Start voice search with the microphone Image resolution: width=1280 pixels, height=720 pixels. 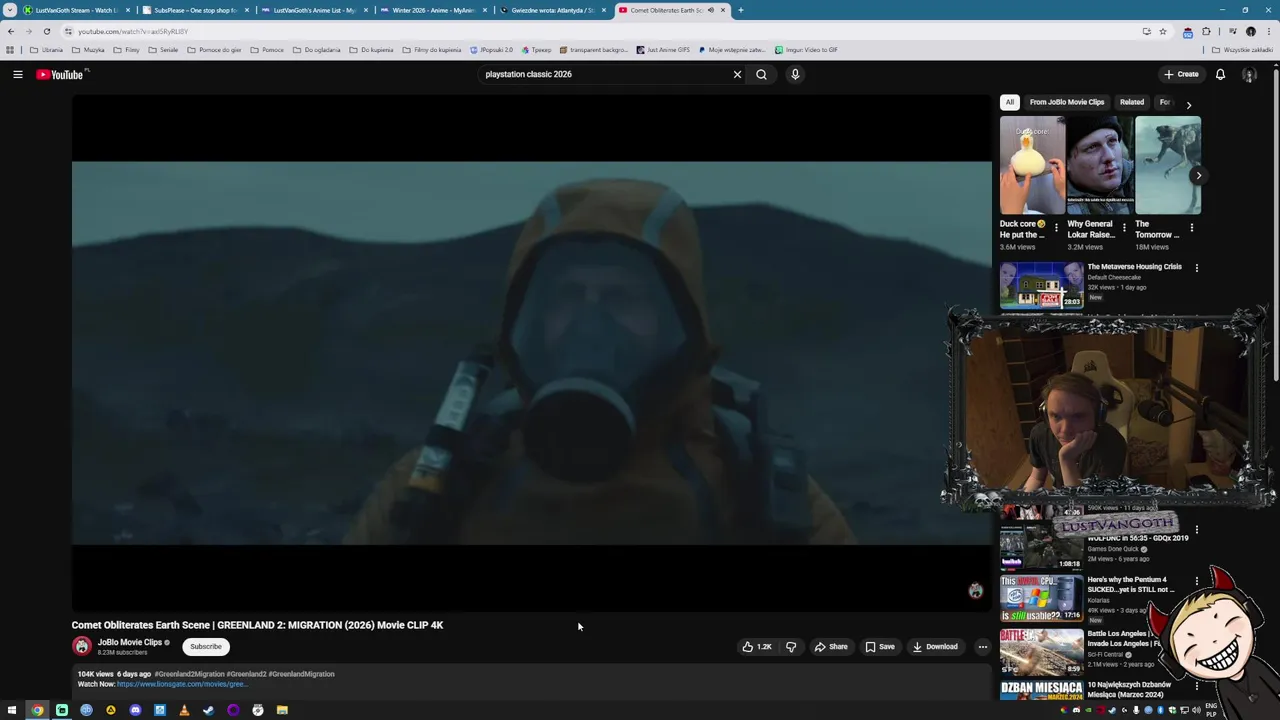[x=795, y=74]
